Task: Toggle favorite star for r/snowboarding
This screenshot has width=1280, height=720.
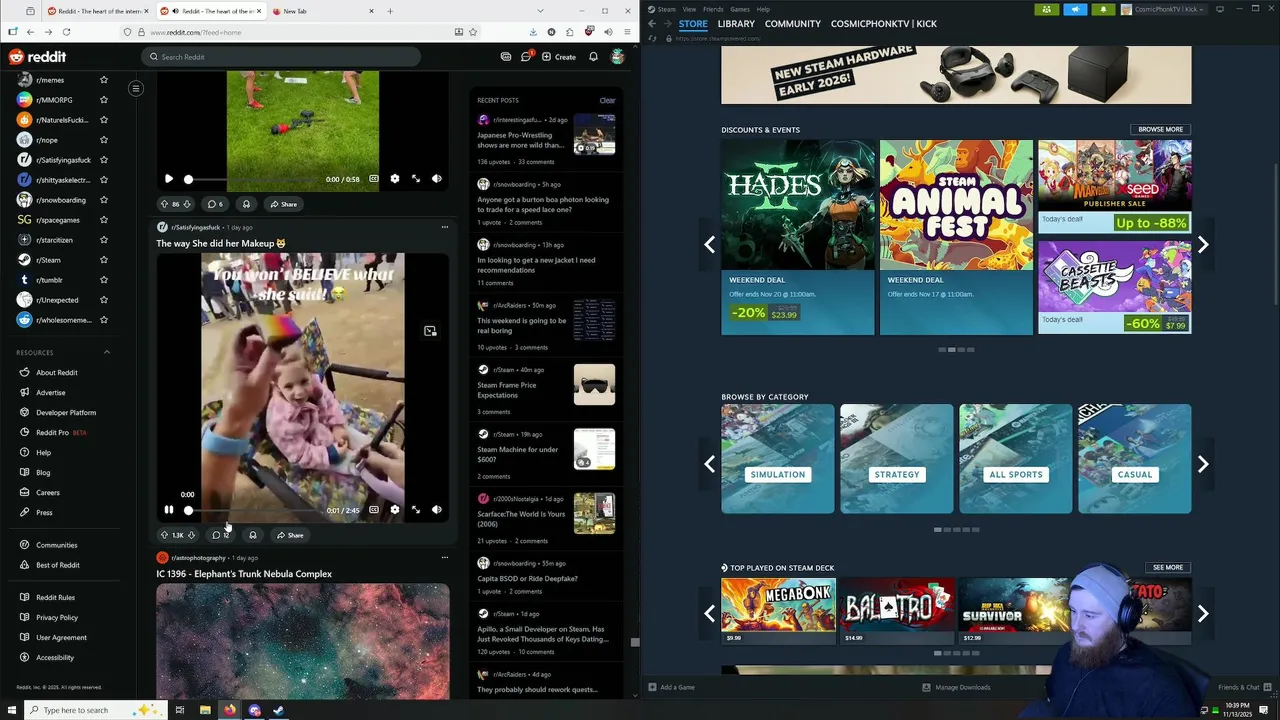Action: 103,200
